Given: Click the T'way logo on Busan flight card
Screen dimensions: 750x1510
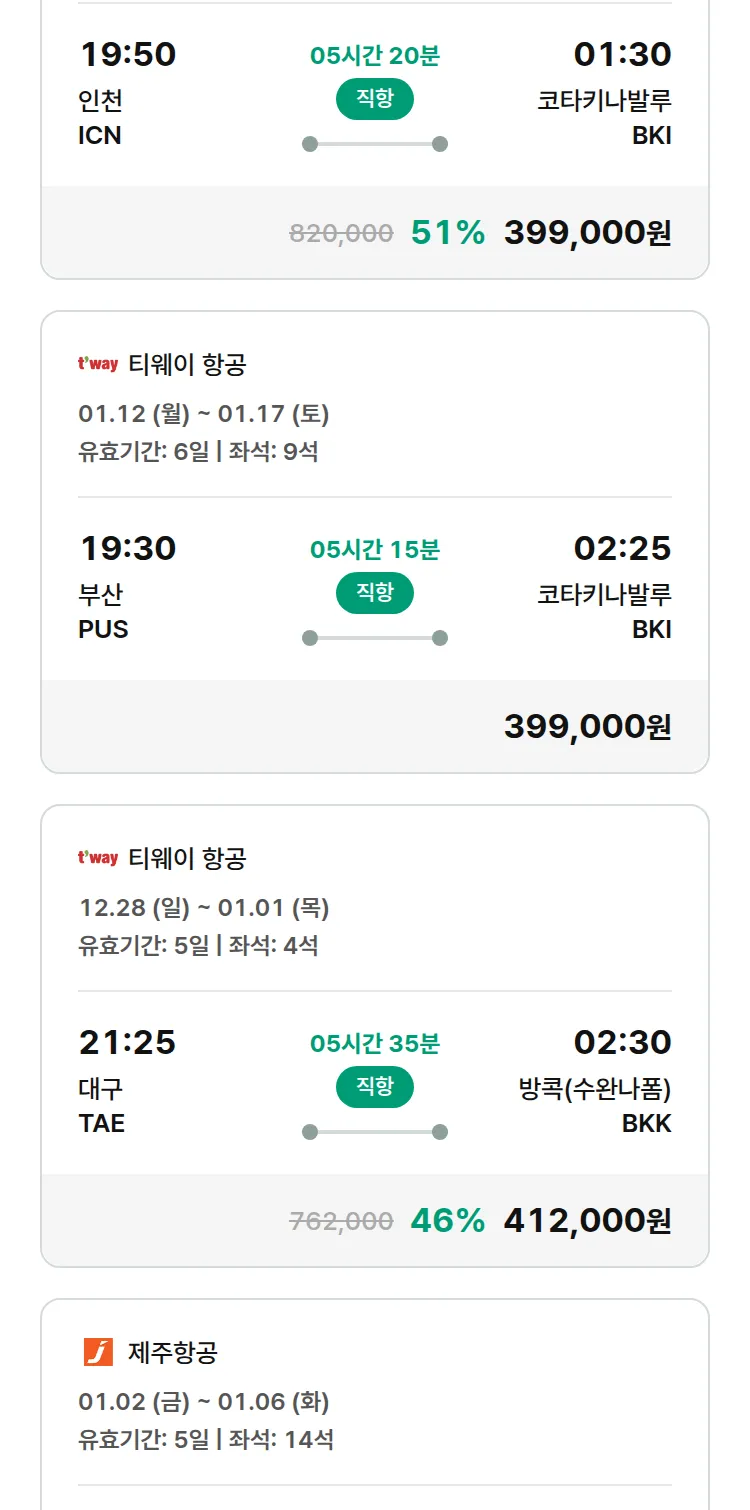Looking at the screenshot, I should (x=98, y=364).
